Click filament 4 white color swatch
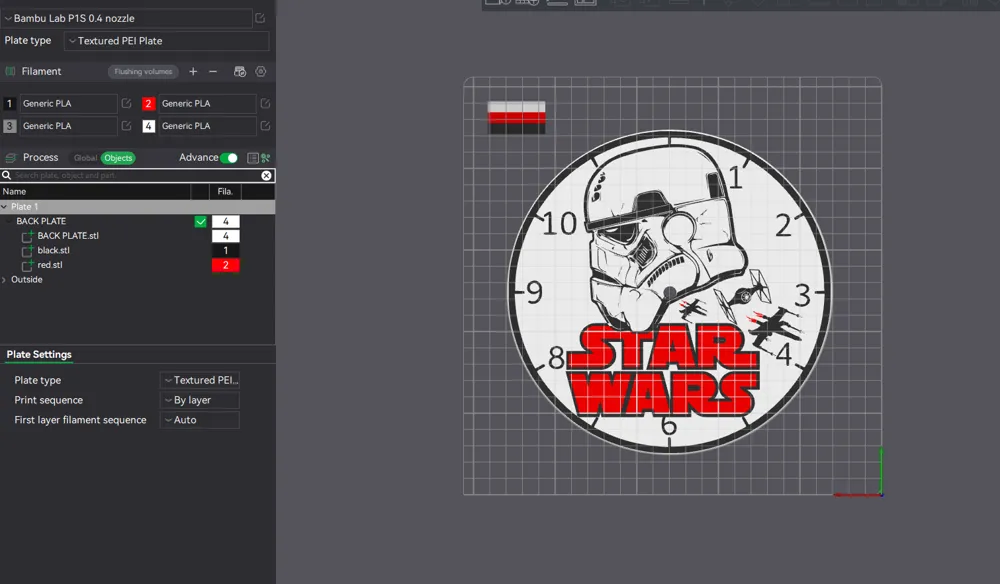 click(148, 126)
